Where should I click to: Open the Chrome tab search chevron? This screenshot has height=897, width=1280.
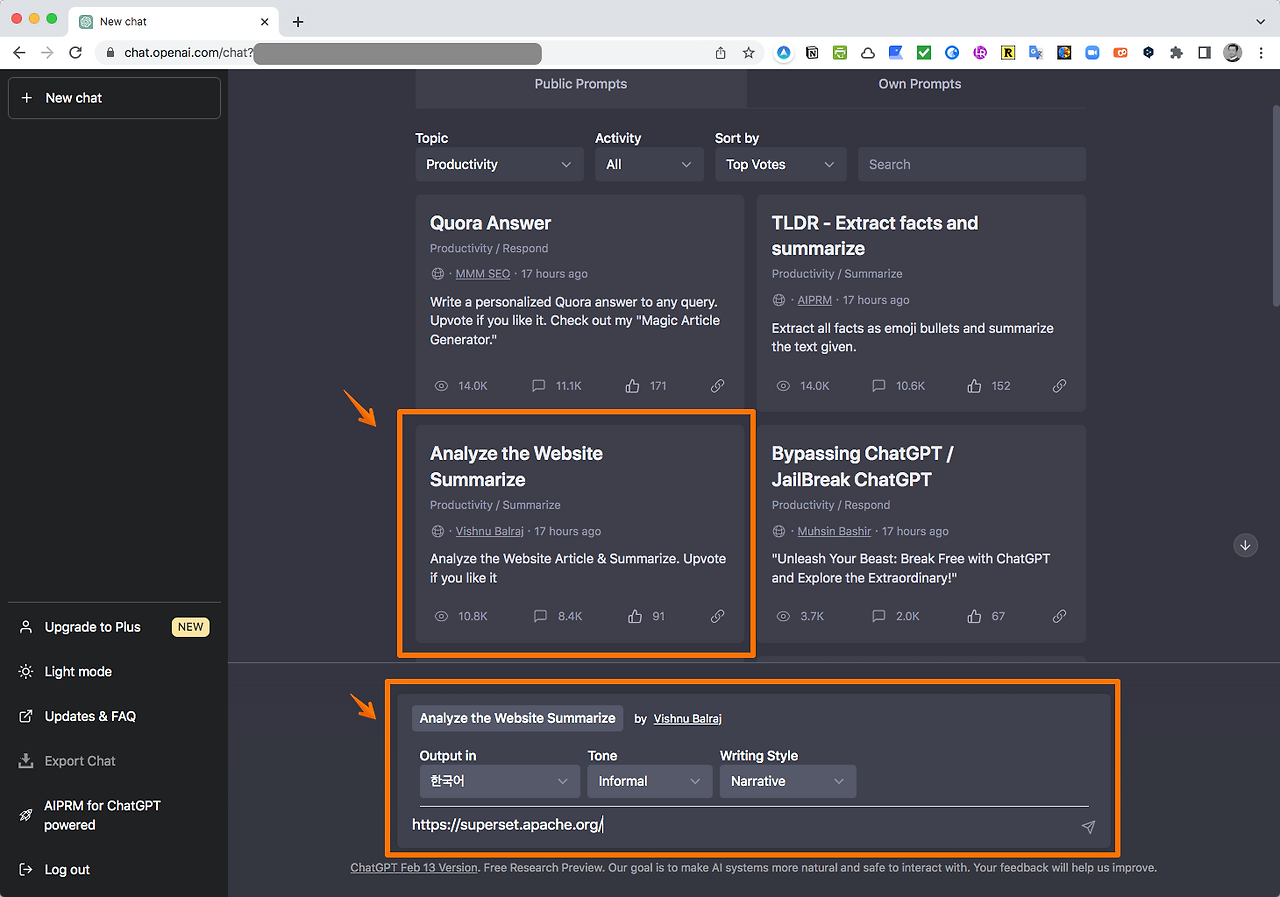[1259, 21]
